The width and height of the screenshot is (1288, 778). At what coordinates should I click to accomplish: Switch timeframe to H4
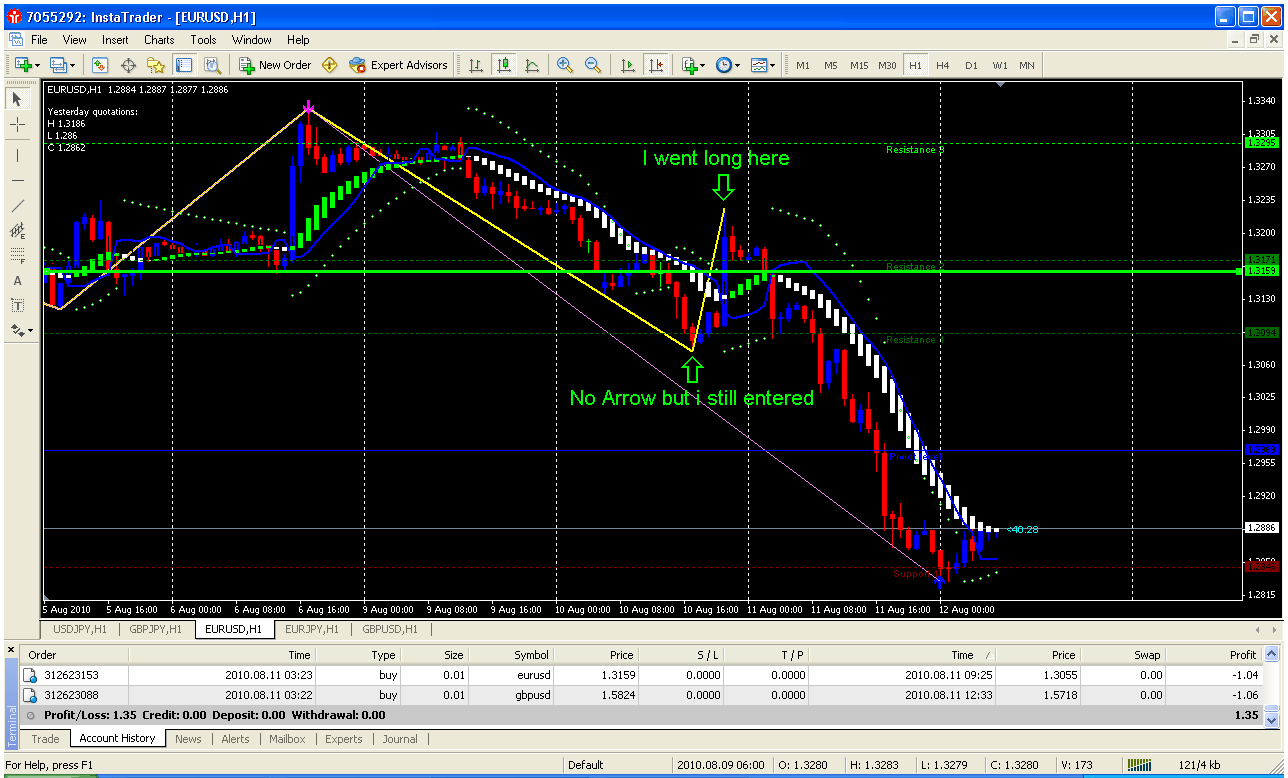click(x=942, y=65)
